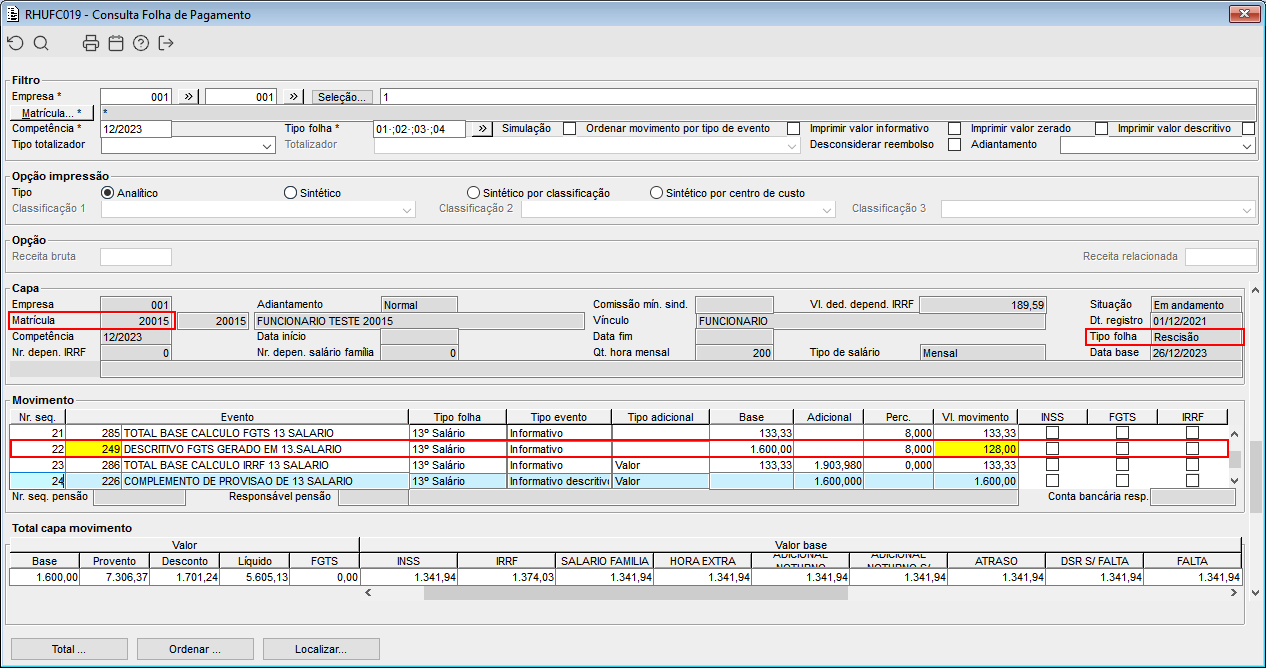The height and width of the screenshot is (668, 1266).
Task: Select the Sintético radio option
Action: coord(291,193)
